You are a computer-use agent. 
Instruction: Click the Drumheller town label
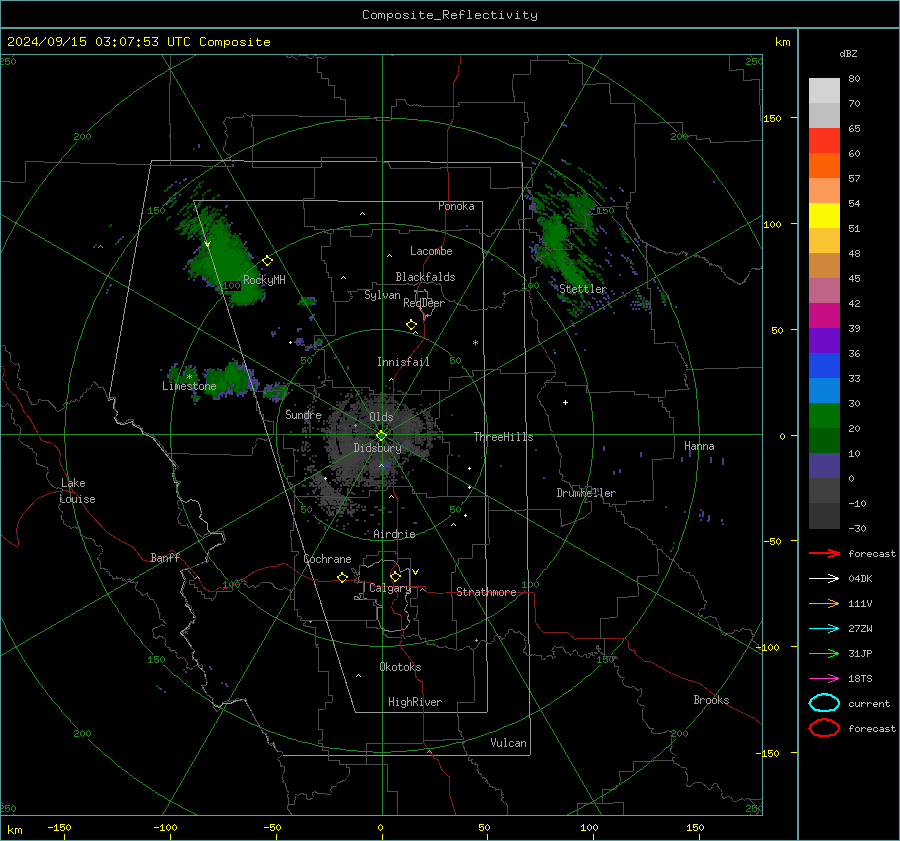tap(586, 493)
